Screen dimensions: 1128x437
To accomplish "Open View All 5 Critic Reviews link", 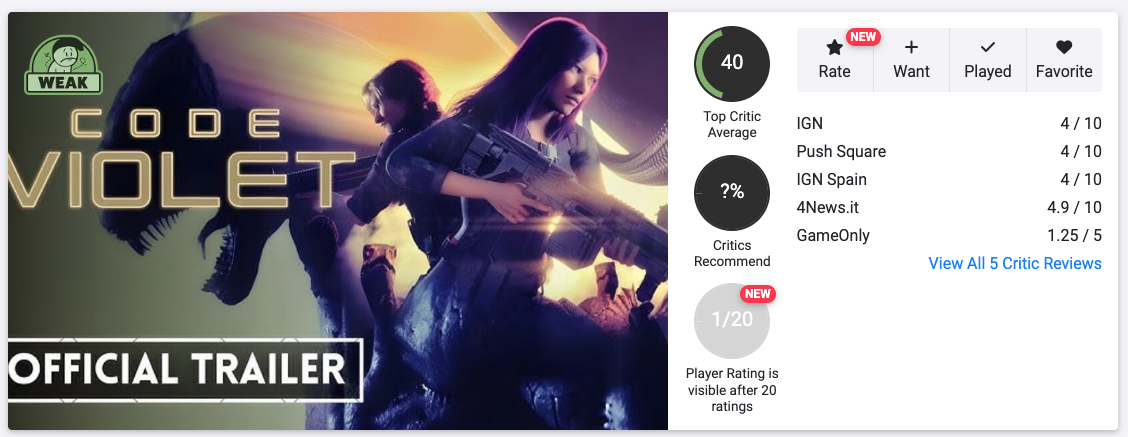I will [1014, 263].
